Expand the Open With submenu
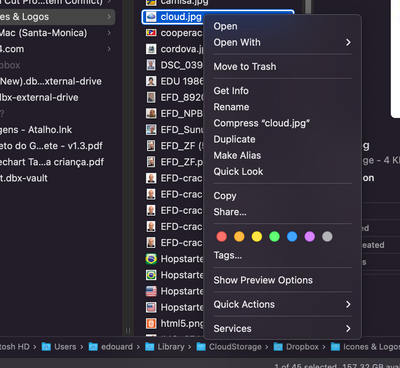 click(282, 42)
